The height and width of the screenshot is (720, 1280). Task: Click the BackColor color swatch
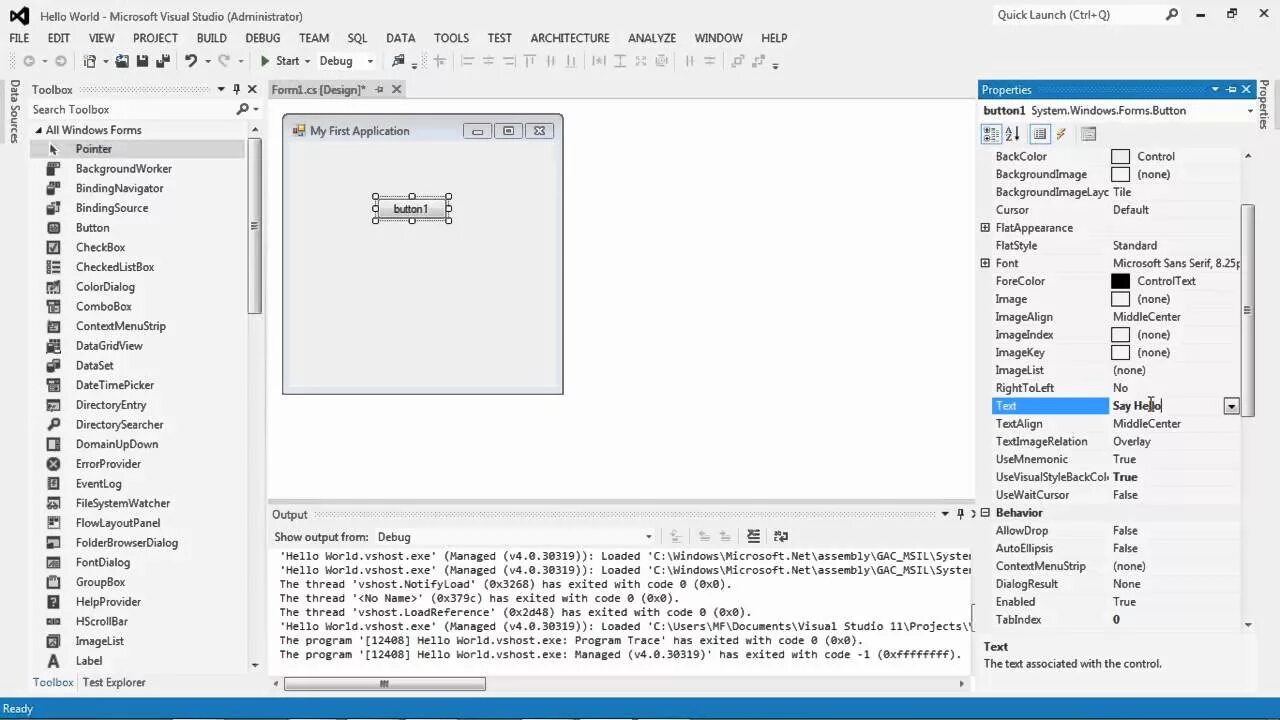point(1120,157)
